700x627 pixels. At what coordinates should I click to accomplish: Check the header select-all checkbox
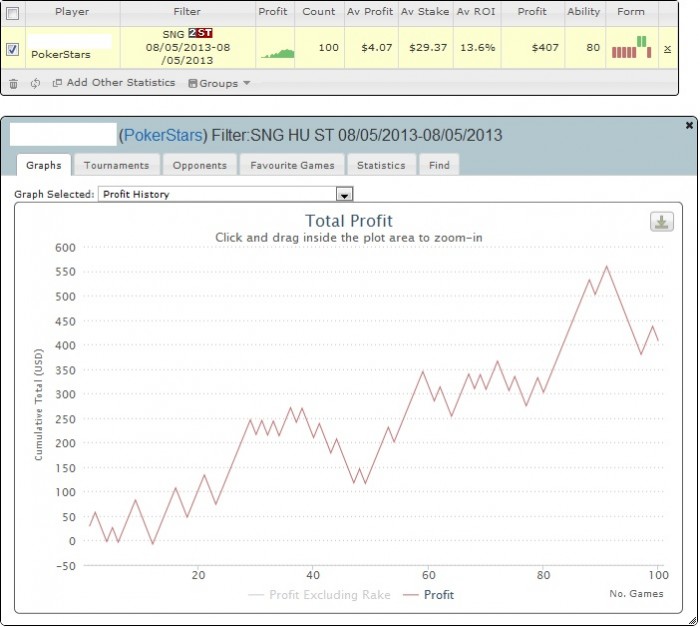[x=12, y=13]
